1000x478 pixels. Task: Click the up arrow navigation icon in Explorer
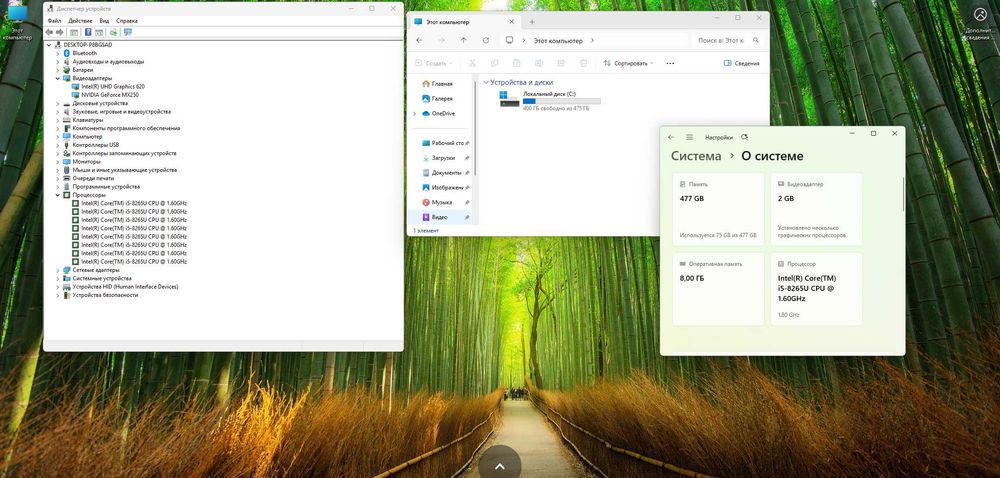464,40
